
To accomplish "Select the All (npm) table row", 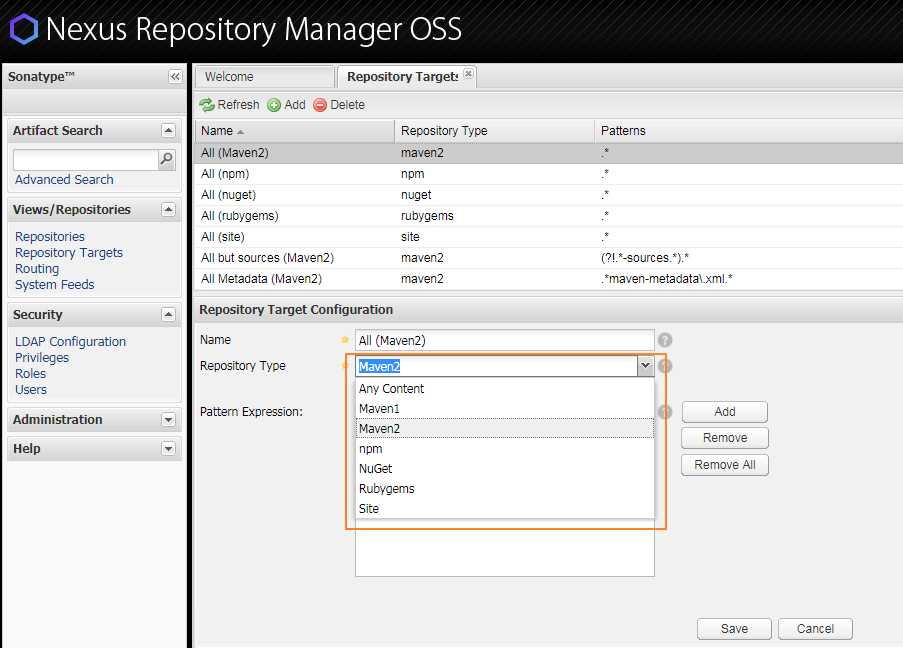I will (548, 174).
